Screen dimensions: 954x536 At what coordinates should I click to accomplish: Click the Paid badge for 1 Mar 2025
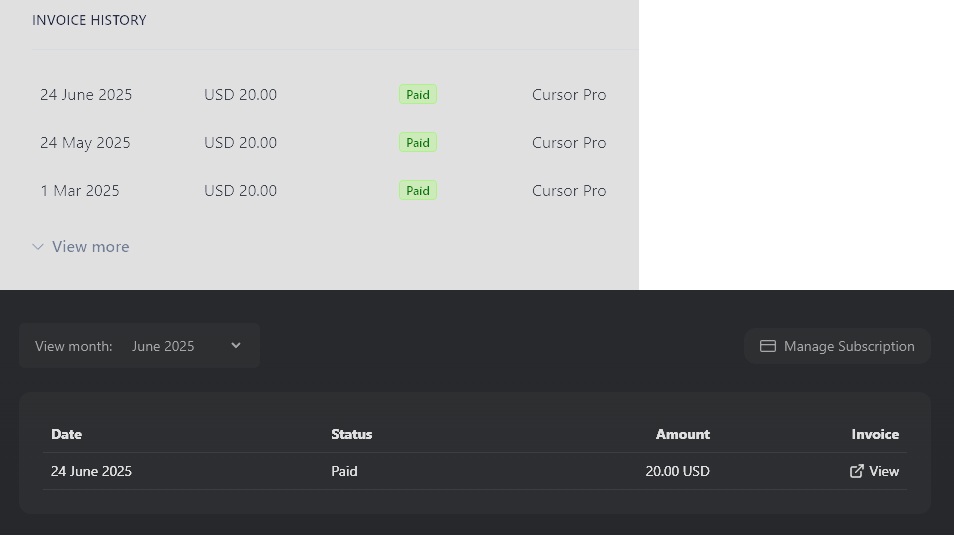418,190
